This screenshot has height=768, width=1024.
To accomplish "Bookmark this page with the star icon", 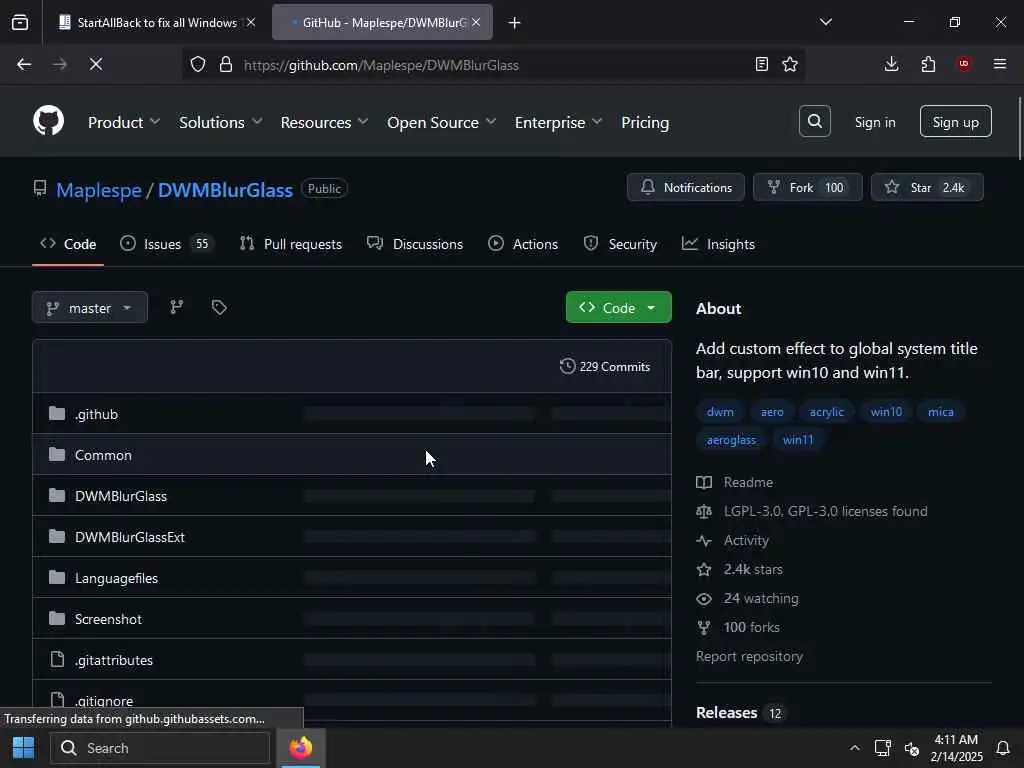I will tap(790, 64).
